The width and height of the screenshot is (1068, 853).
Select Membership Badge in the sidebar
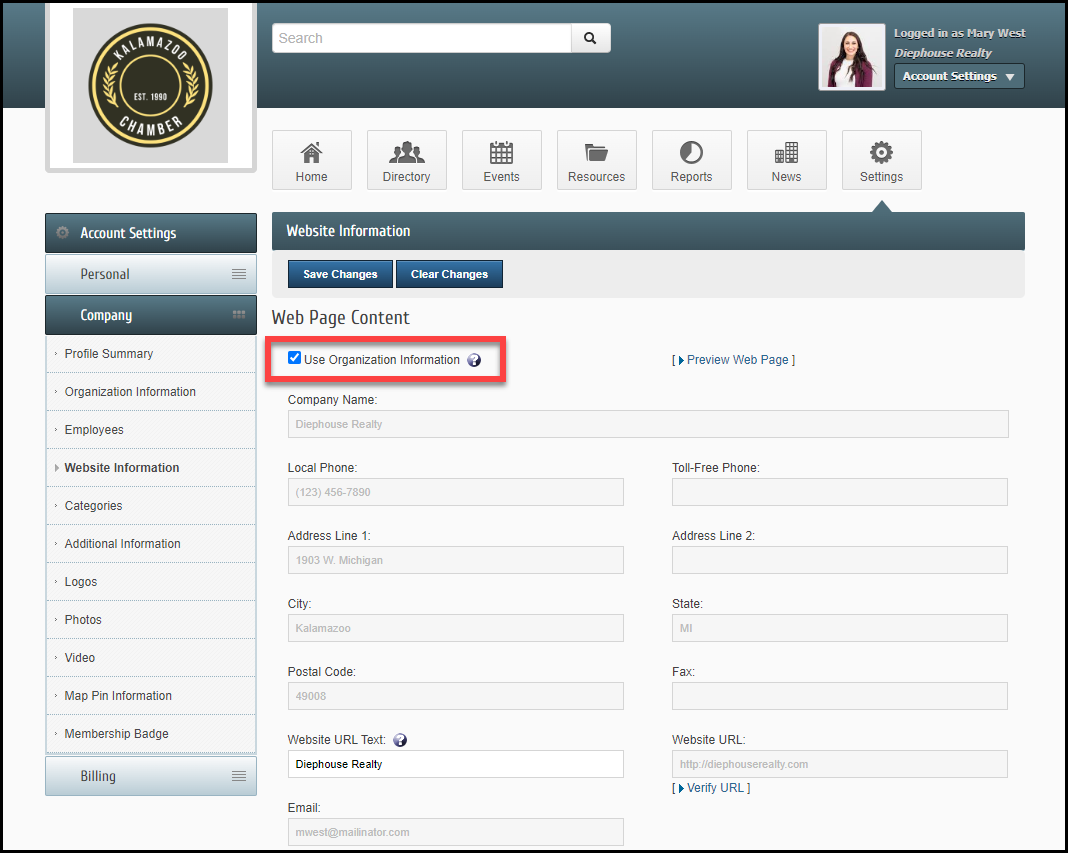pyautogui.click(x=116, y=734)
